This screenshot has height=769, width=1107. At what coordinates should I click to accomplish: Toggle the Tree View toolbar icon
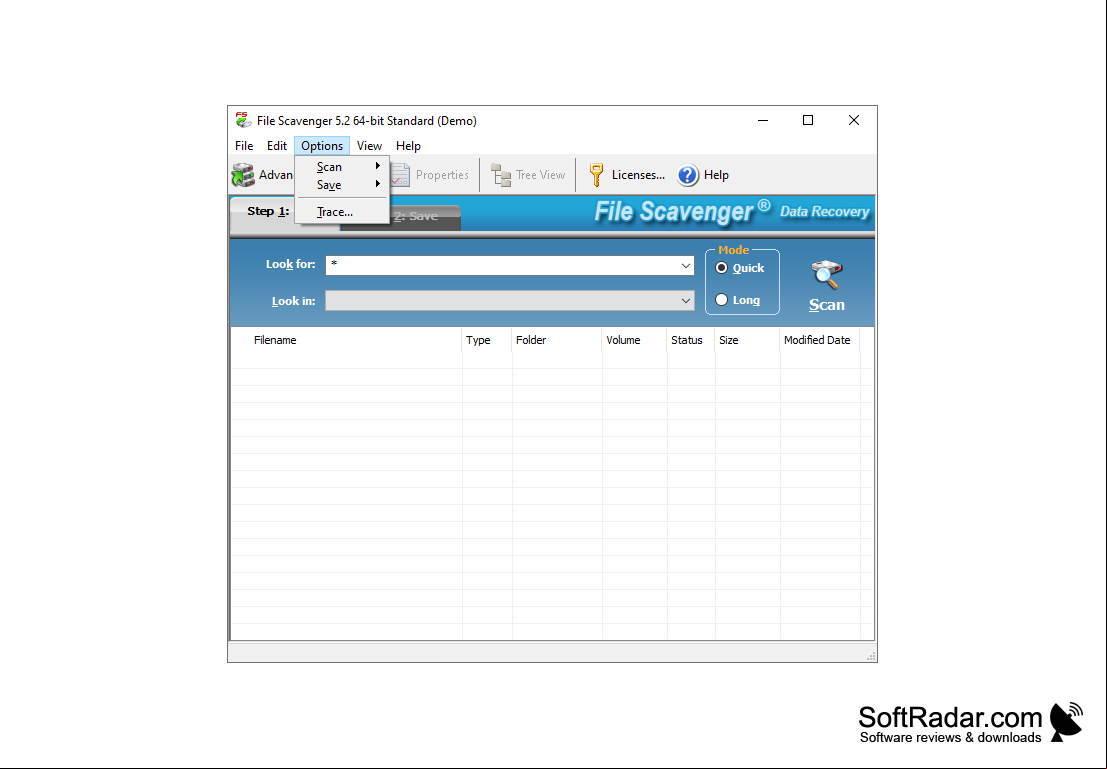501,175
